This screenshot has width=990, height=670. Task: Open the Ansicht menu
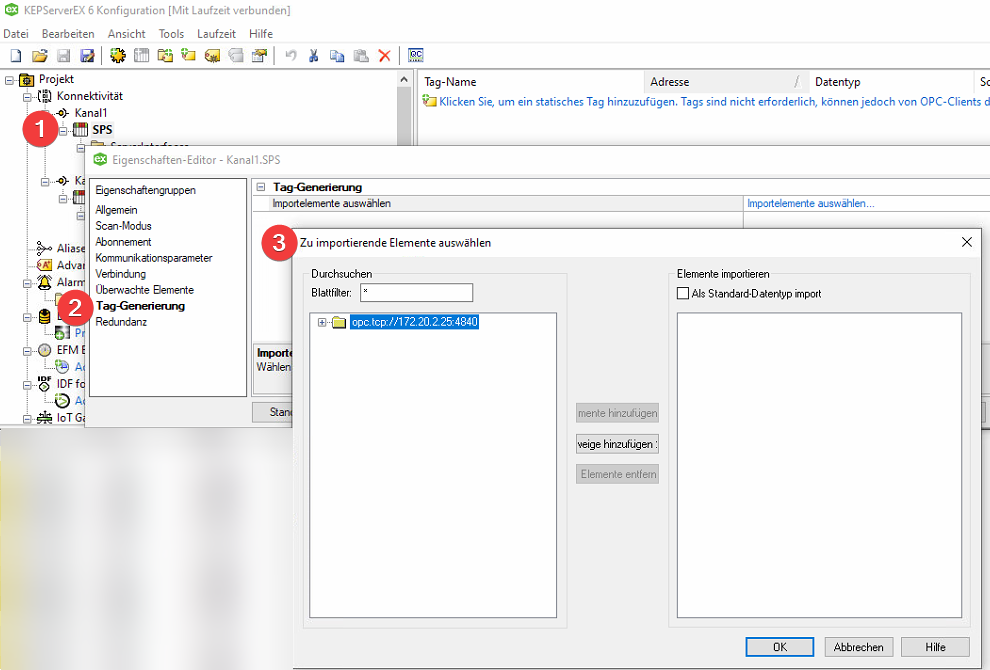(x=126, y=33)
